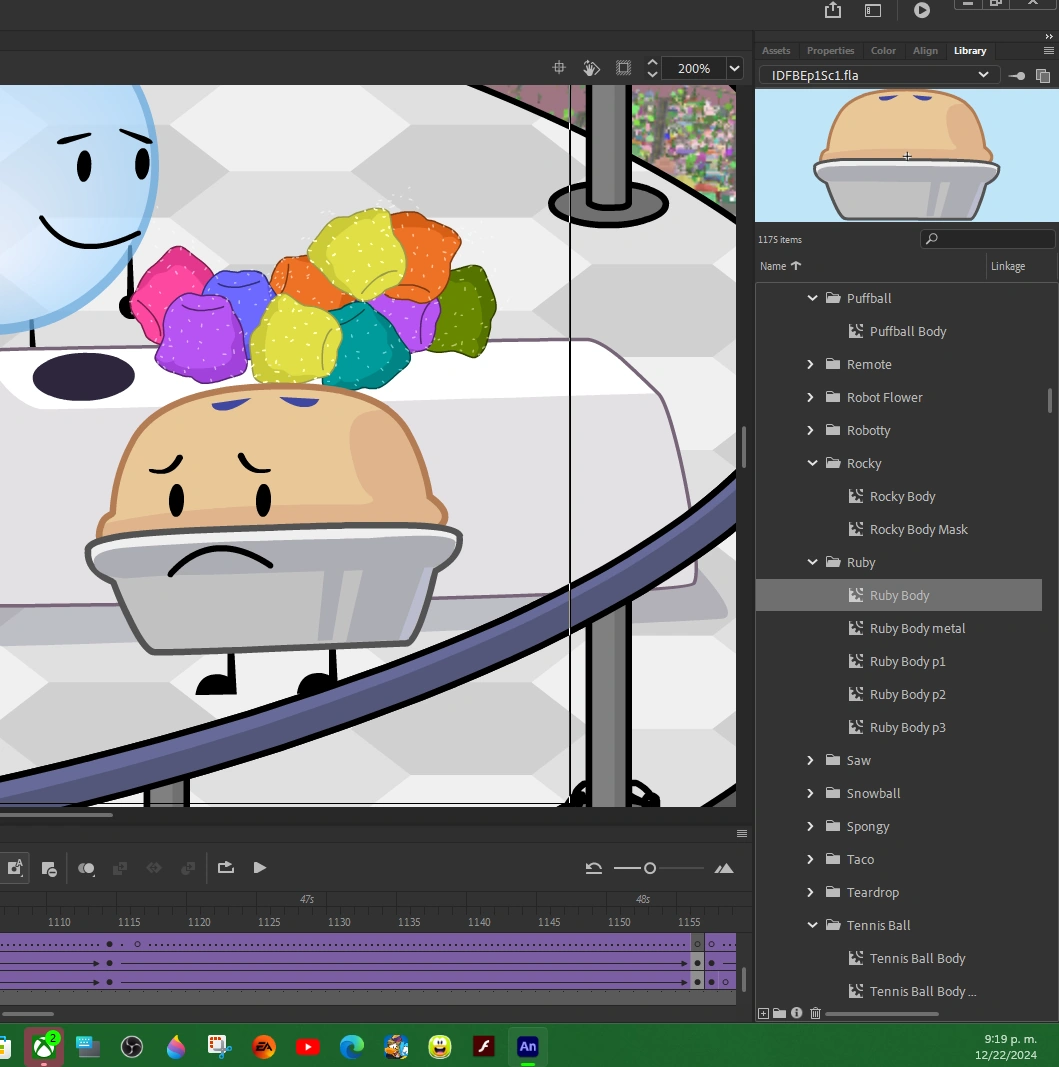
Task: Activate the Rotate Stage tool icon
Action: pyautogui.click(x=591, y=68)
